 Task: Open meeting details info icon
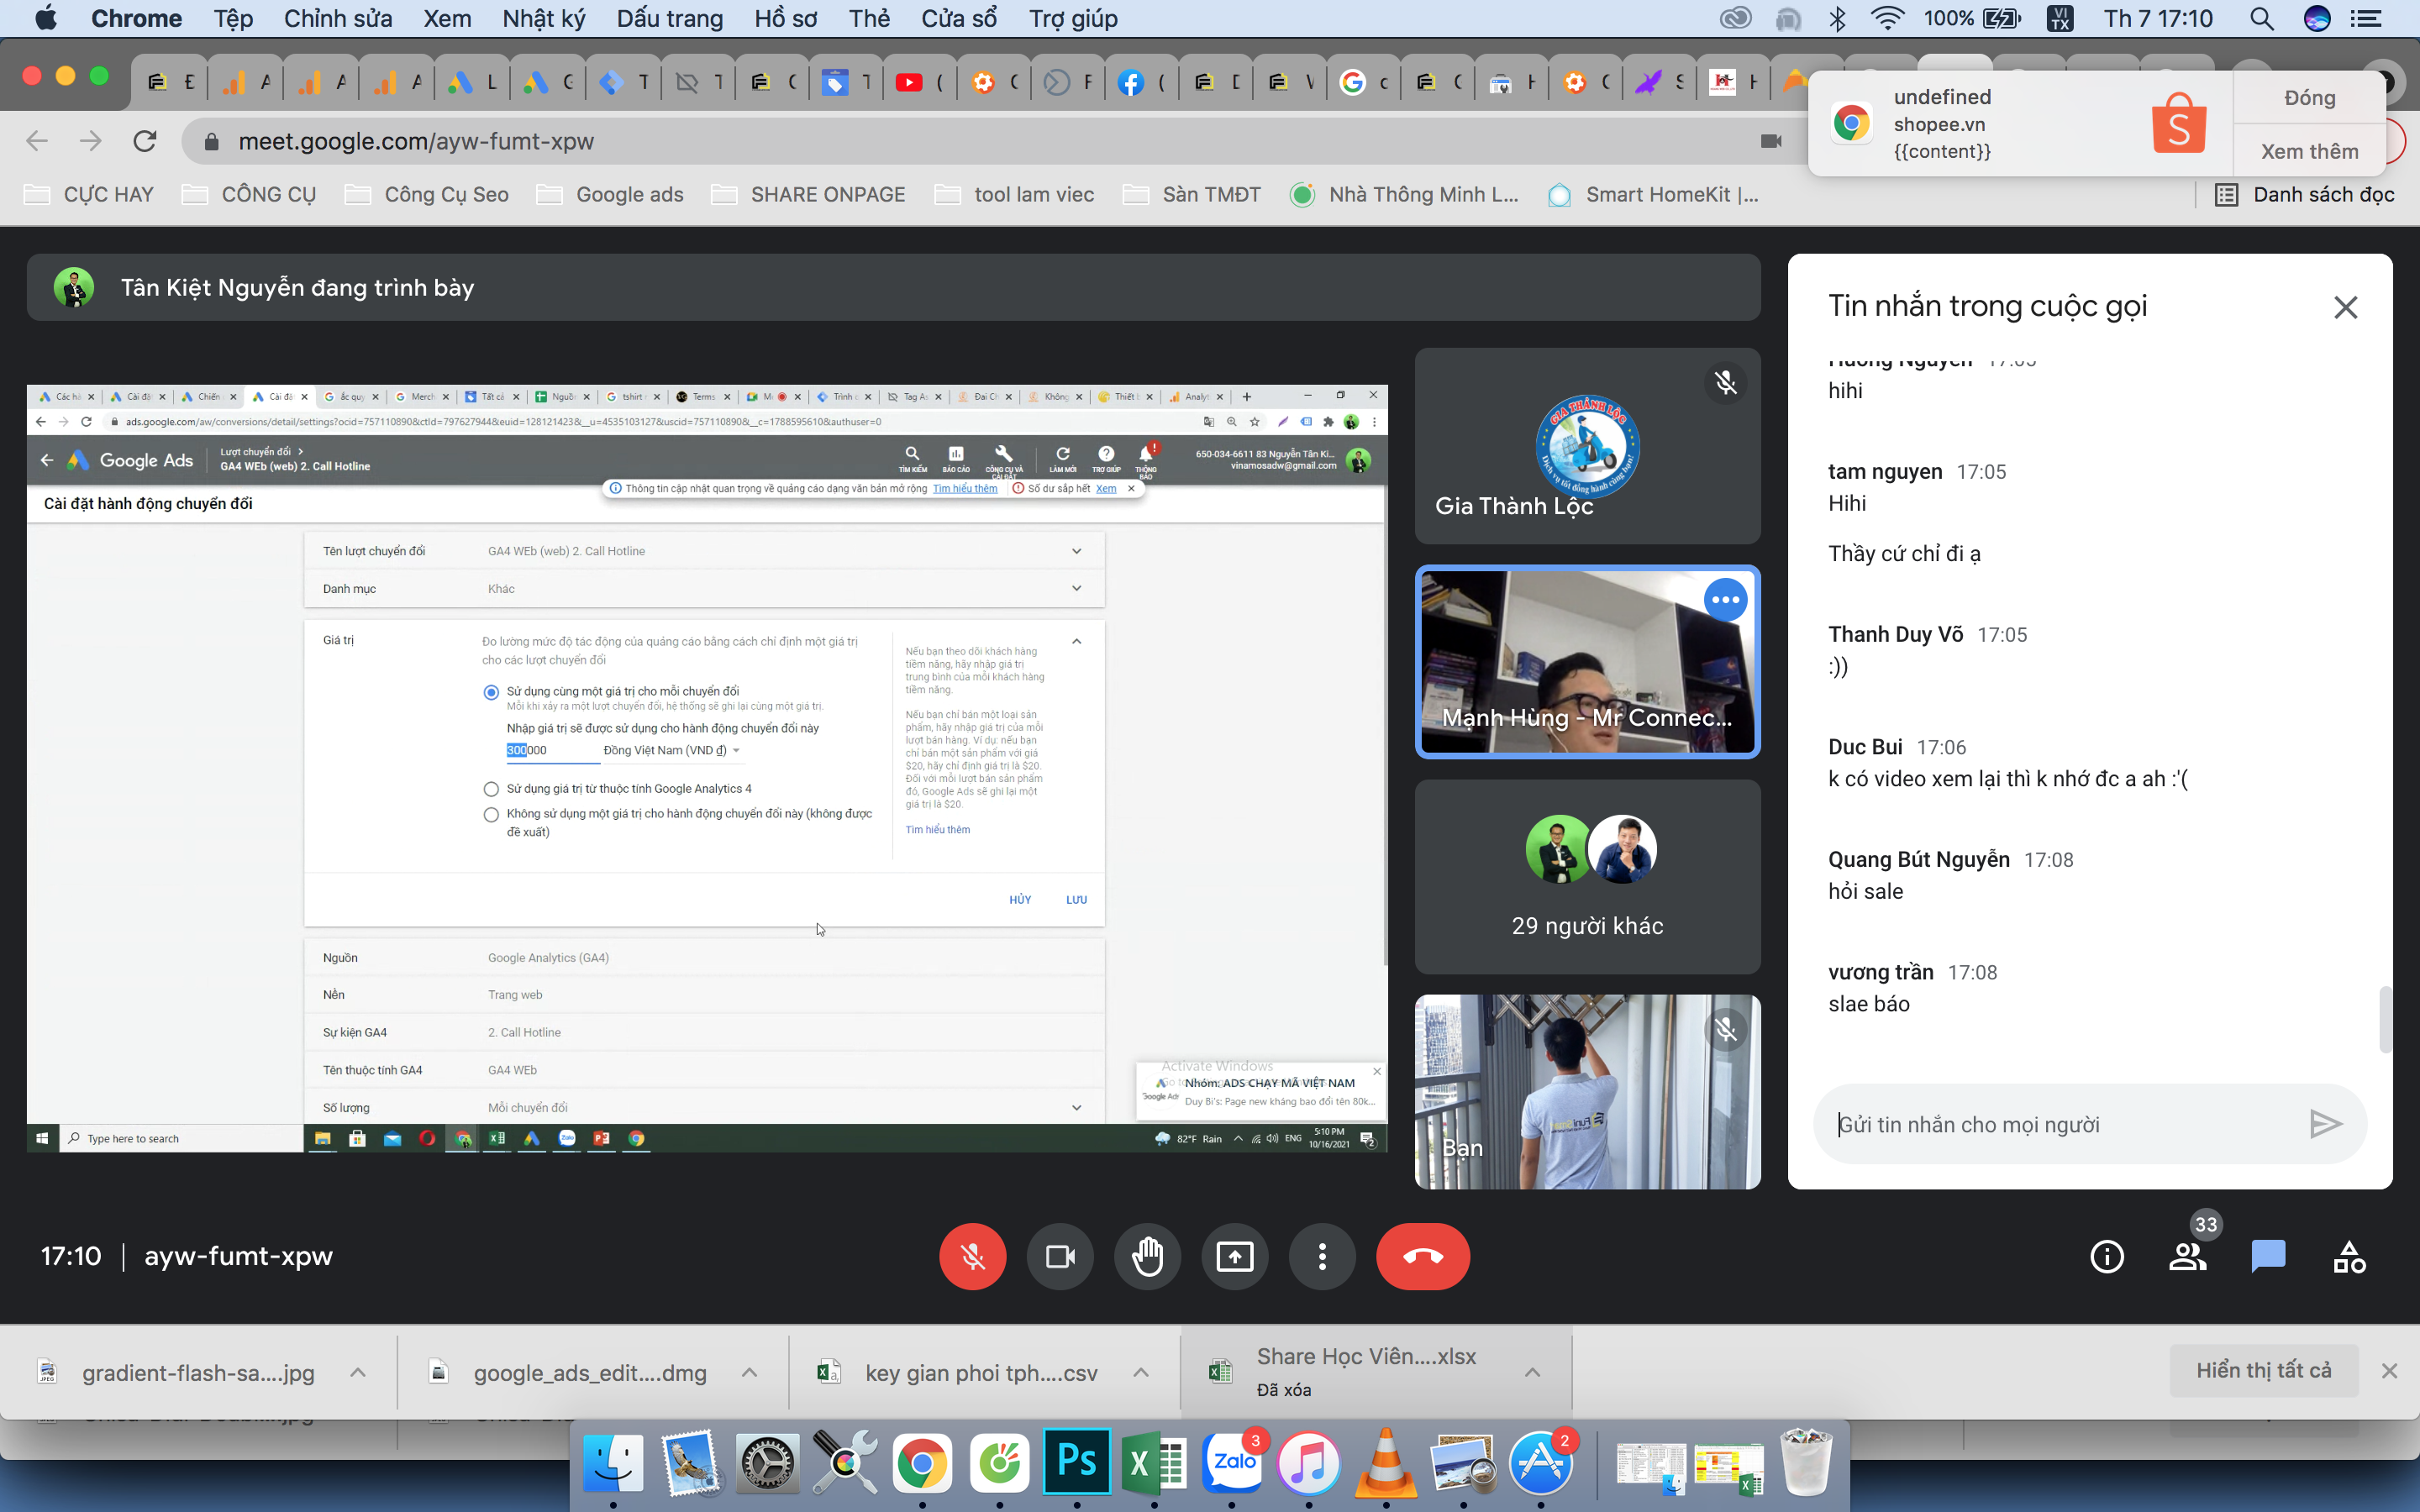point(2107,1256)
